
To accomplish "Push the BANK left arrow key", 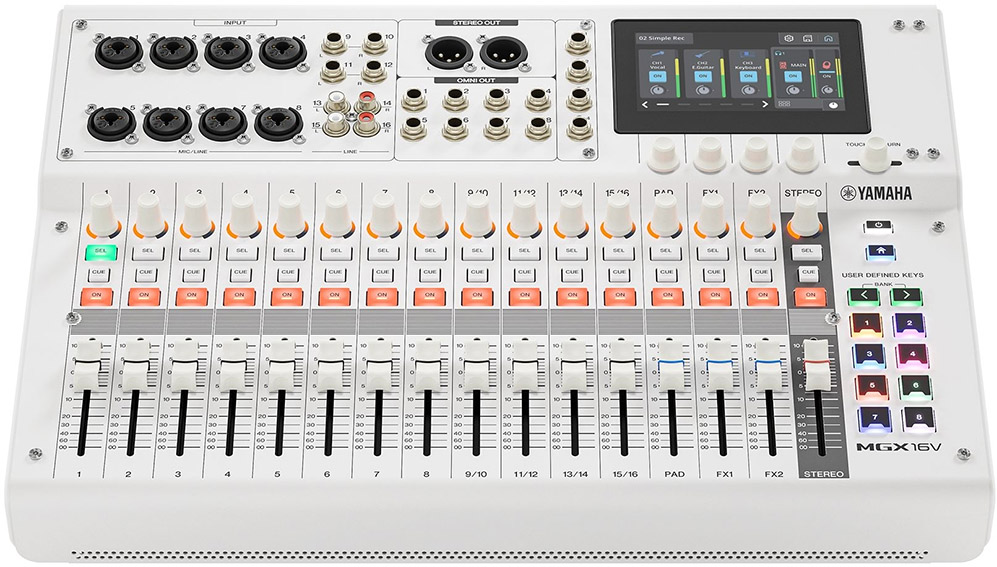I will 863,296.
